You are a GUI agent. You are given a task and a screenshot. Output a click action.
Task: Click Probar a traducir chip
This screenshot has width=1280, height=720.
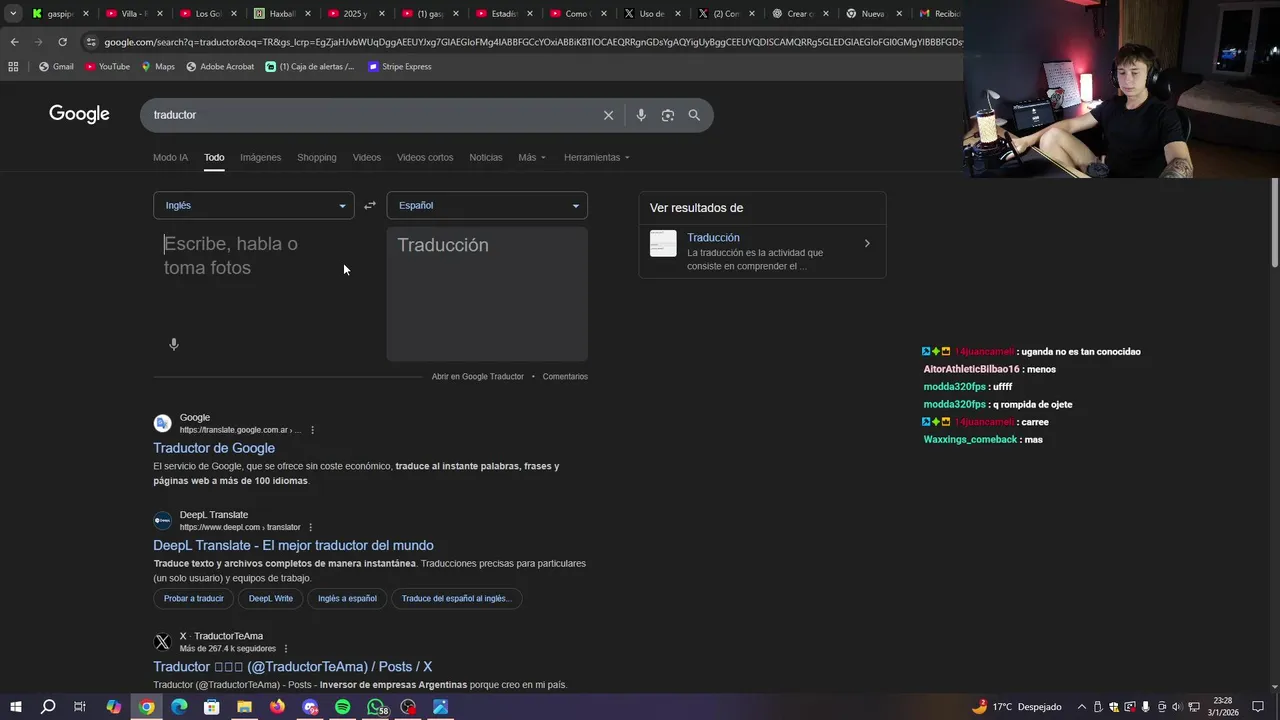click(194, 598)
